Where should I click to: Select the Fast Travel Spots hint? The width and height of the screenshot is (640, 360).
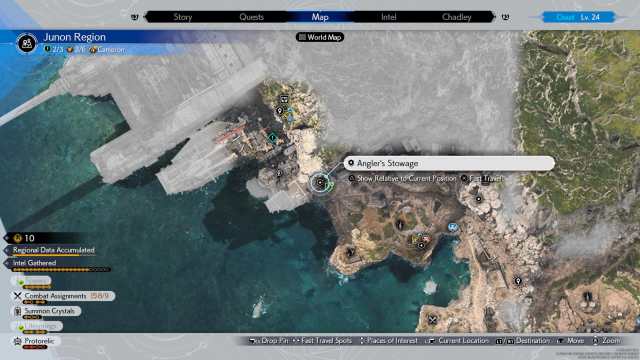click(322, 340)
